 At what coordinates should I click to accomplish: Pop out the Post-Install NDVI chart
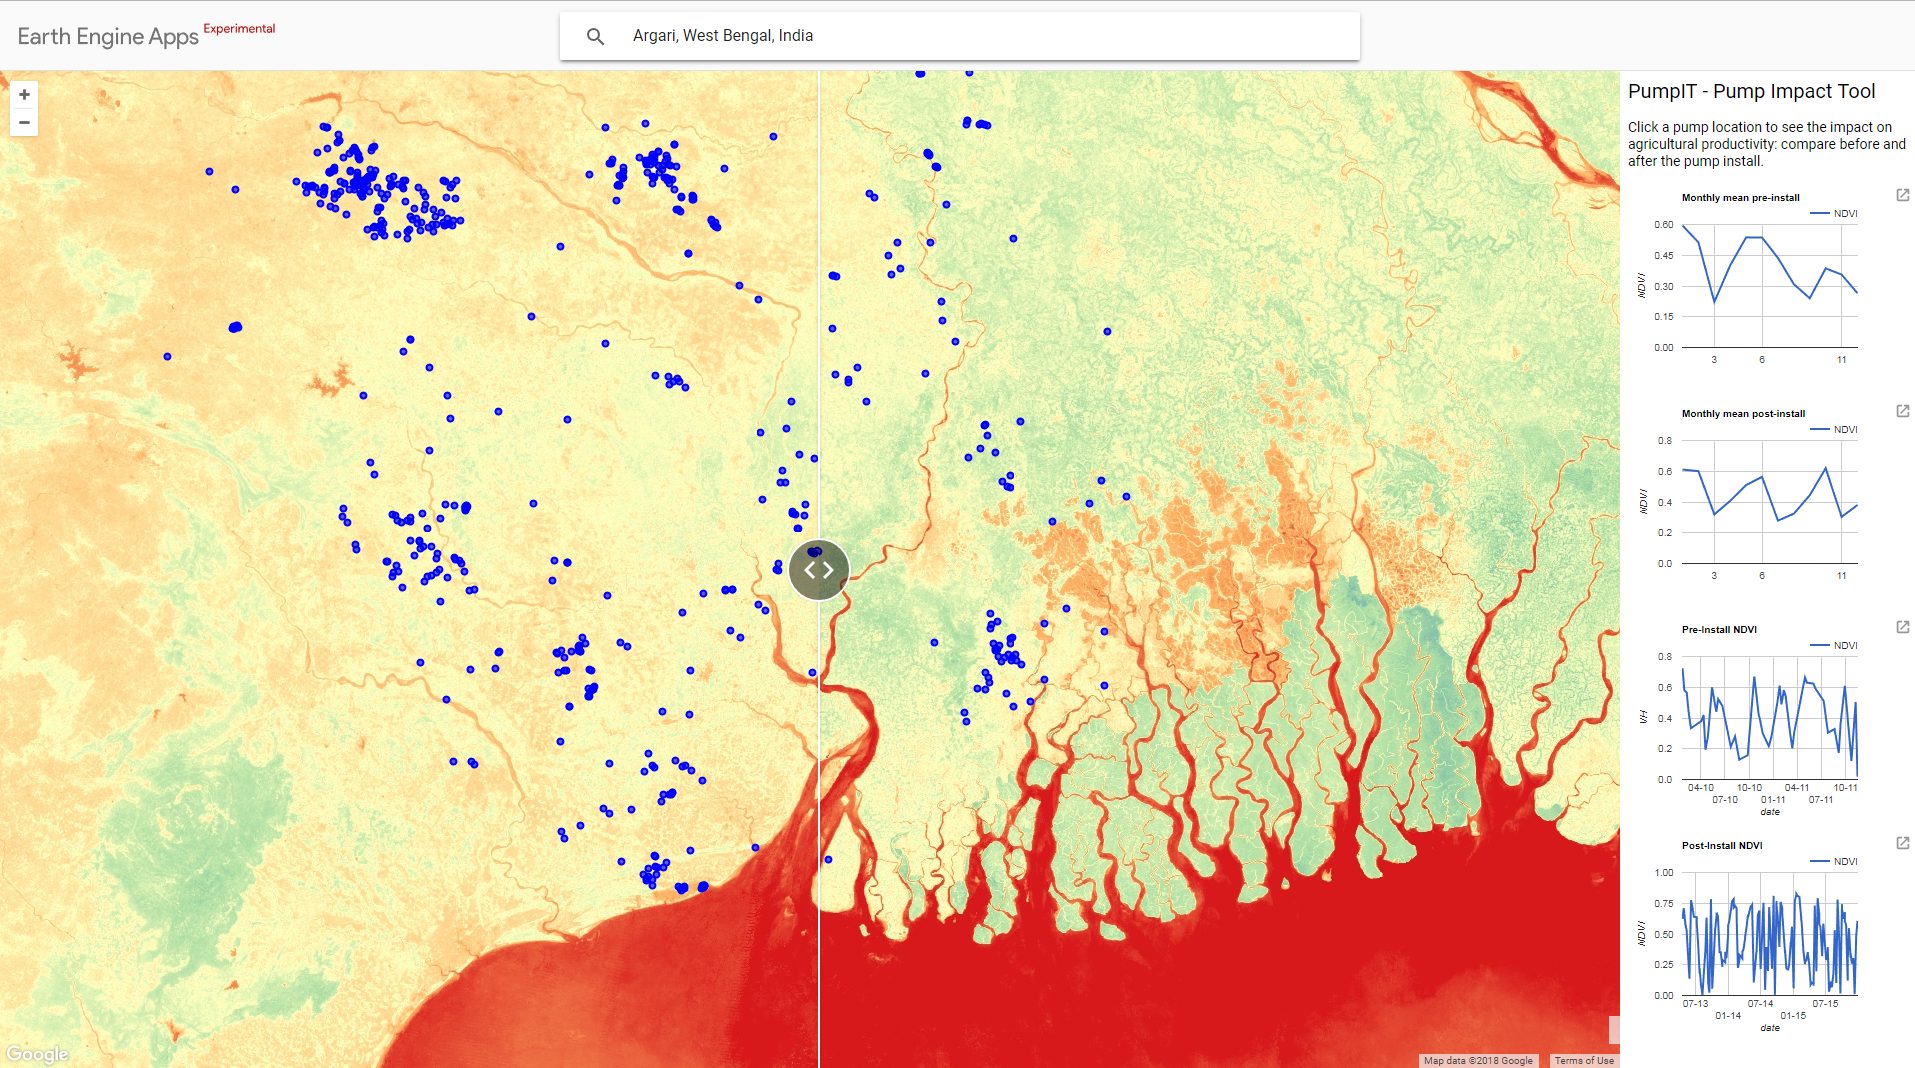tap(1902, 843)
